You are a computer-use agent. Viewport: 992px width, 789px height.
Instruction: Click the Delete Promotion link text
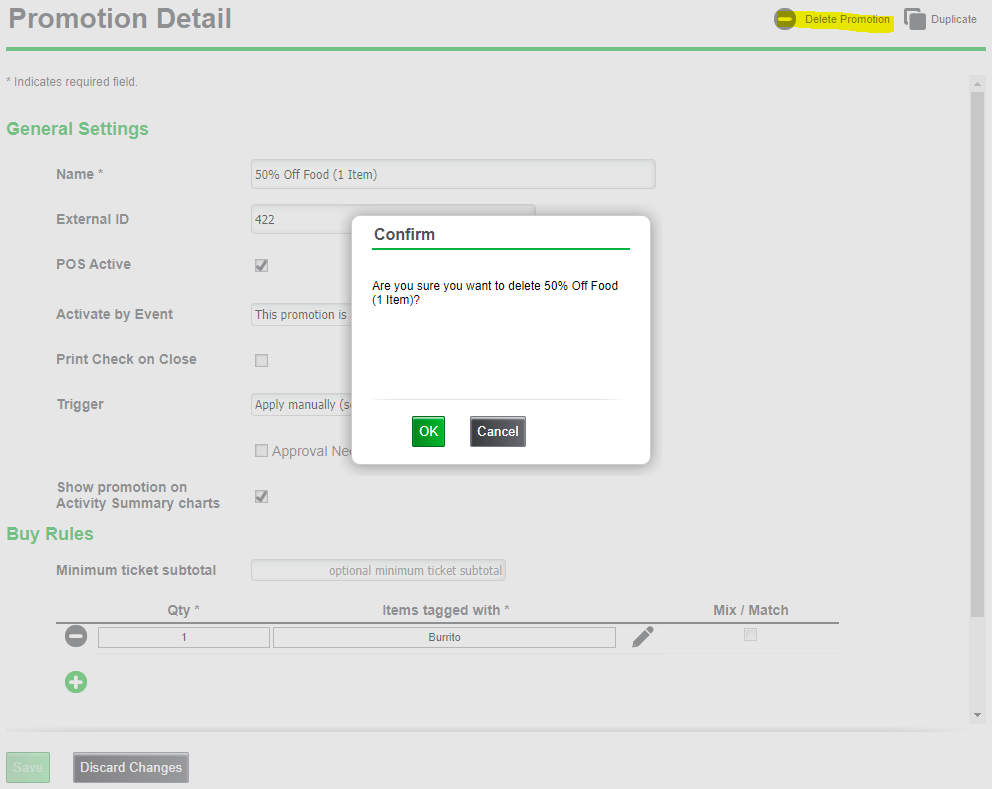[x=846, y=19]
